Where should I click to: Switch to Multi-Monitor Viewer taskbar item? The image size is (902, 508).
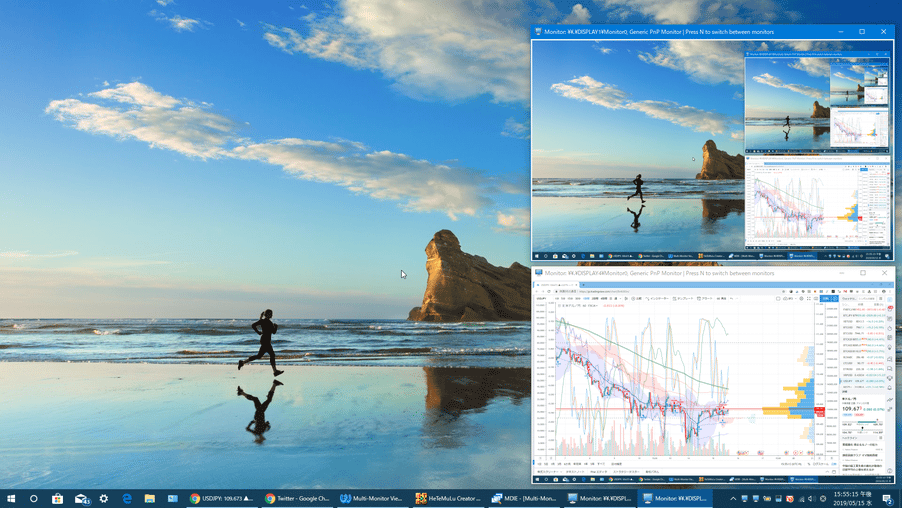[372, 498]
